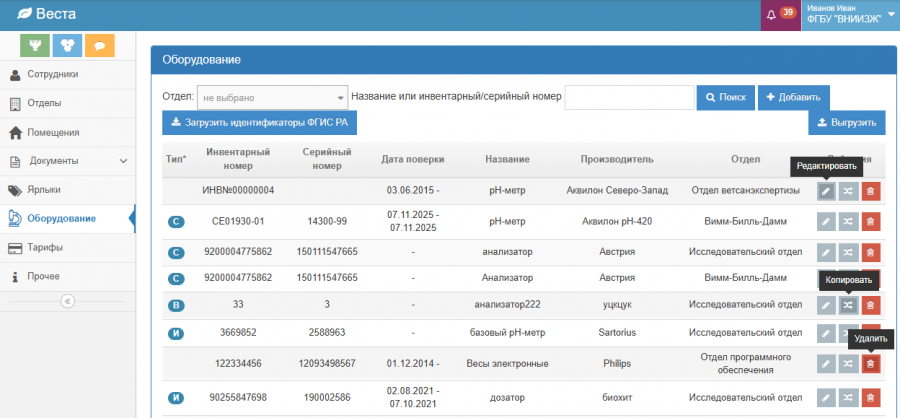Click the Загрузить идентификаторы ФГИС РА button
Viewport: 900px width, 418px height.
(x=259, y=123)
